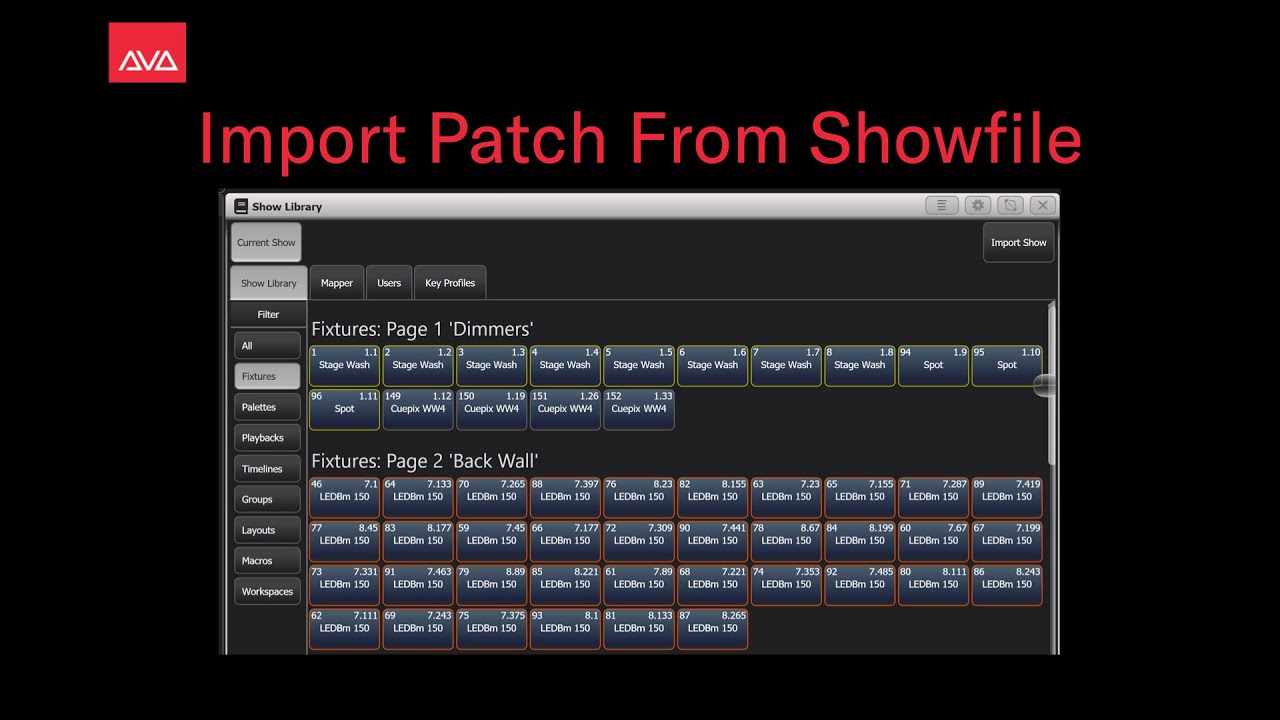The height and width of the screenshot is (720, 1280).
Task: Select Cuepix WW4 fixture number 152
Action: point(639,410)
